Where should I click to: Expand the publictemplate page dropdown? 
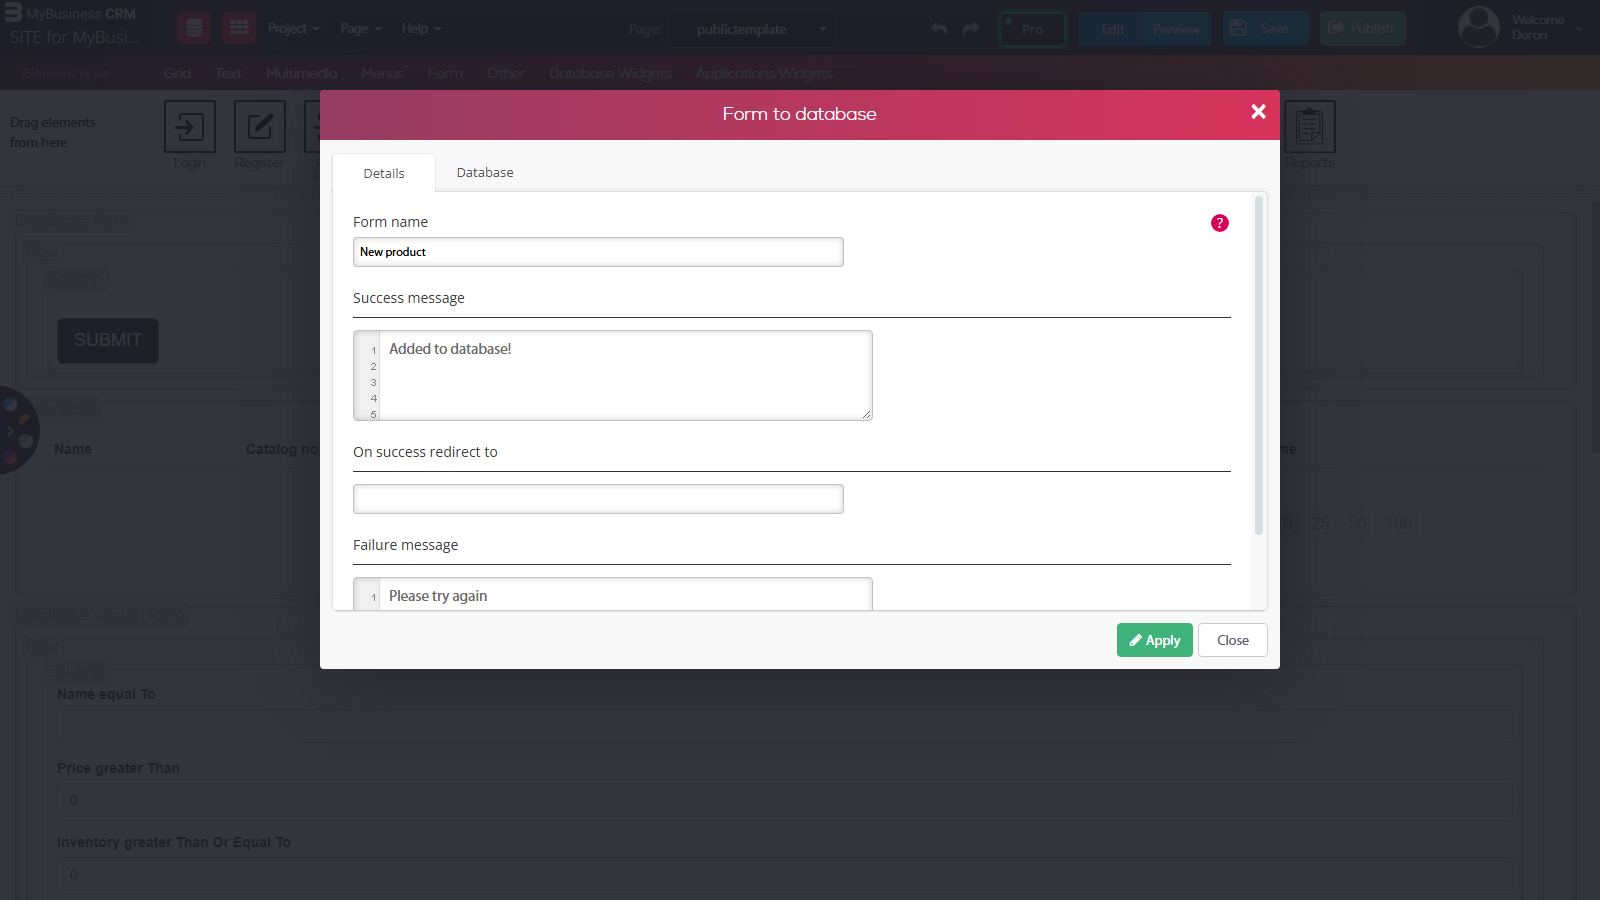(x=752, y=29)
